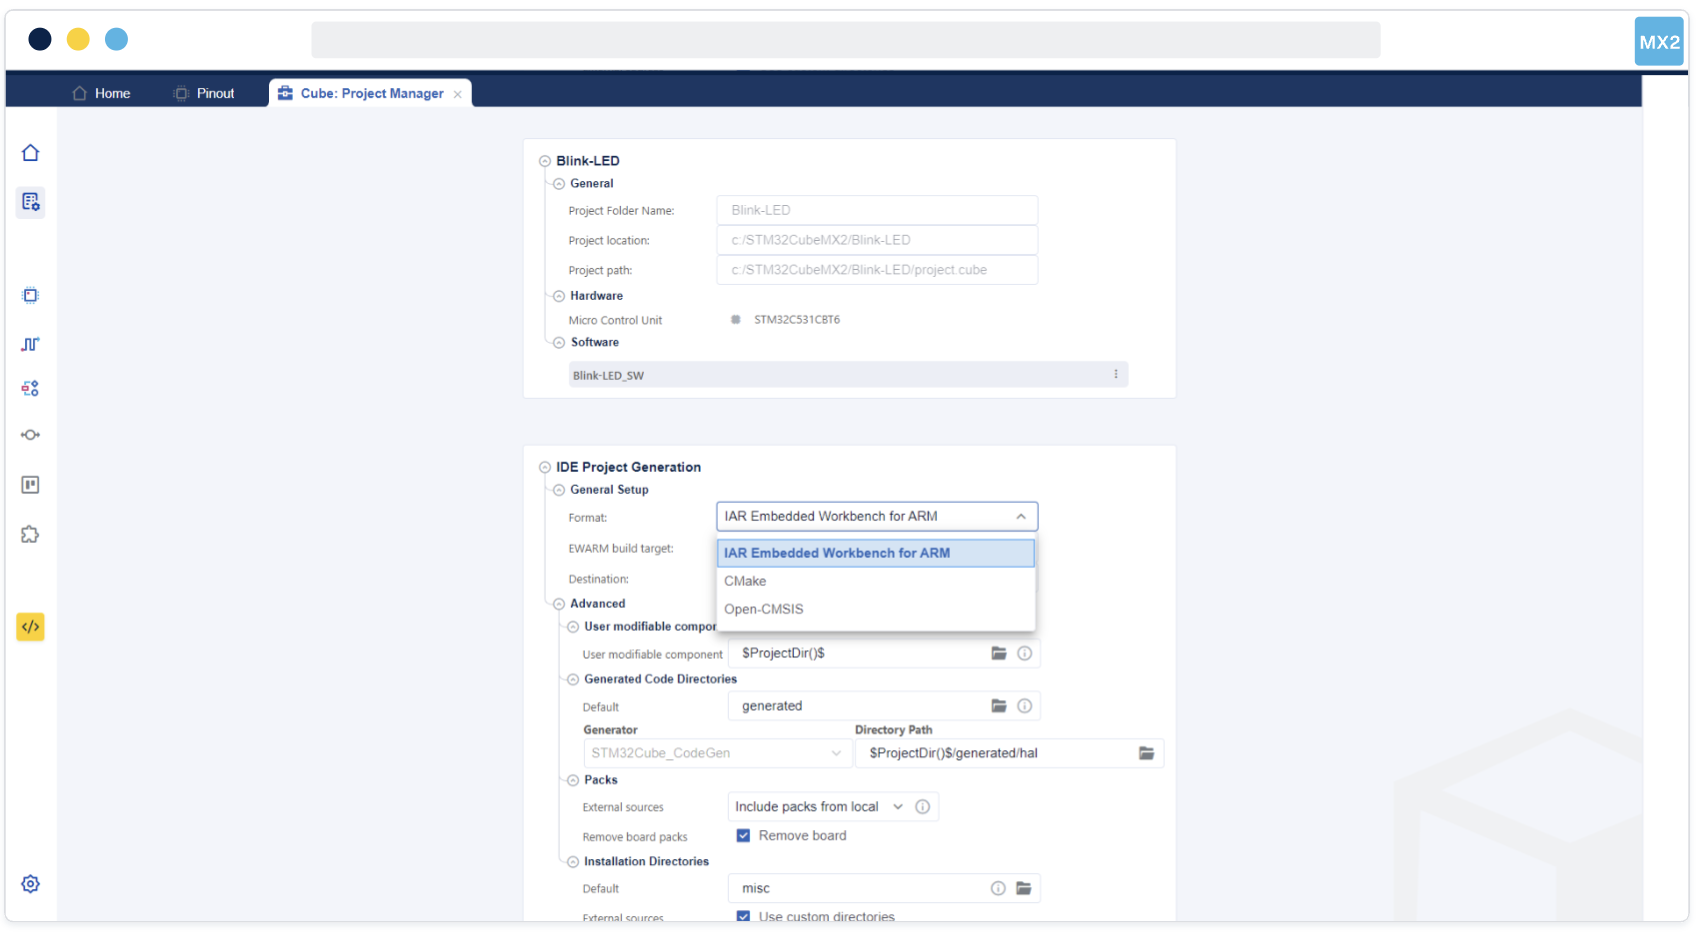The height and width of the screenshot is (932, 1698).
Task: Switch to the Pinout tab
Action: 205,93
